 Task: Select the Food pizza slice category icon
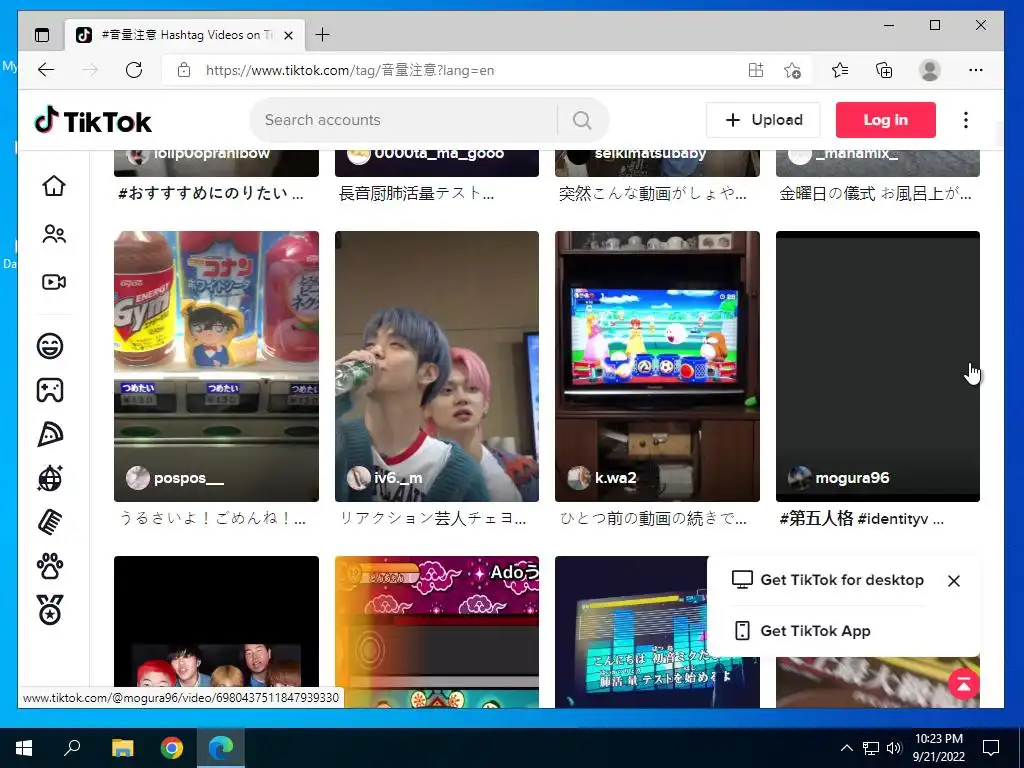coord(50,434)
